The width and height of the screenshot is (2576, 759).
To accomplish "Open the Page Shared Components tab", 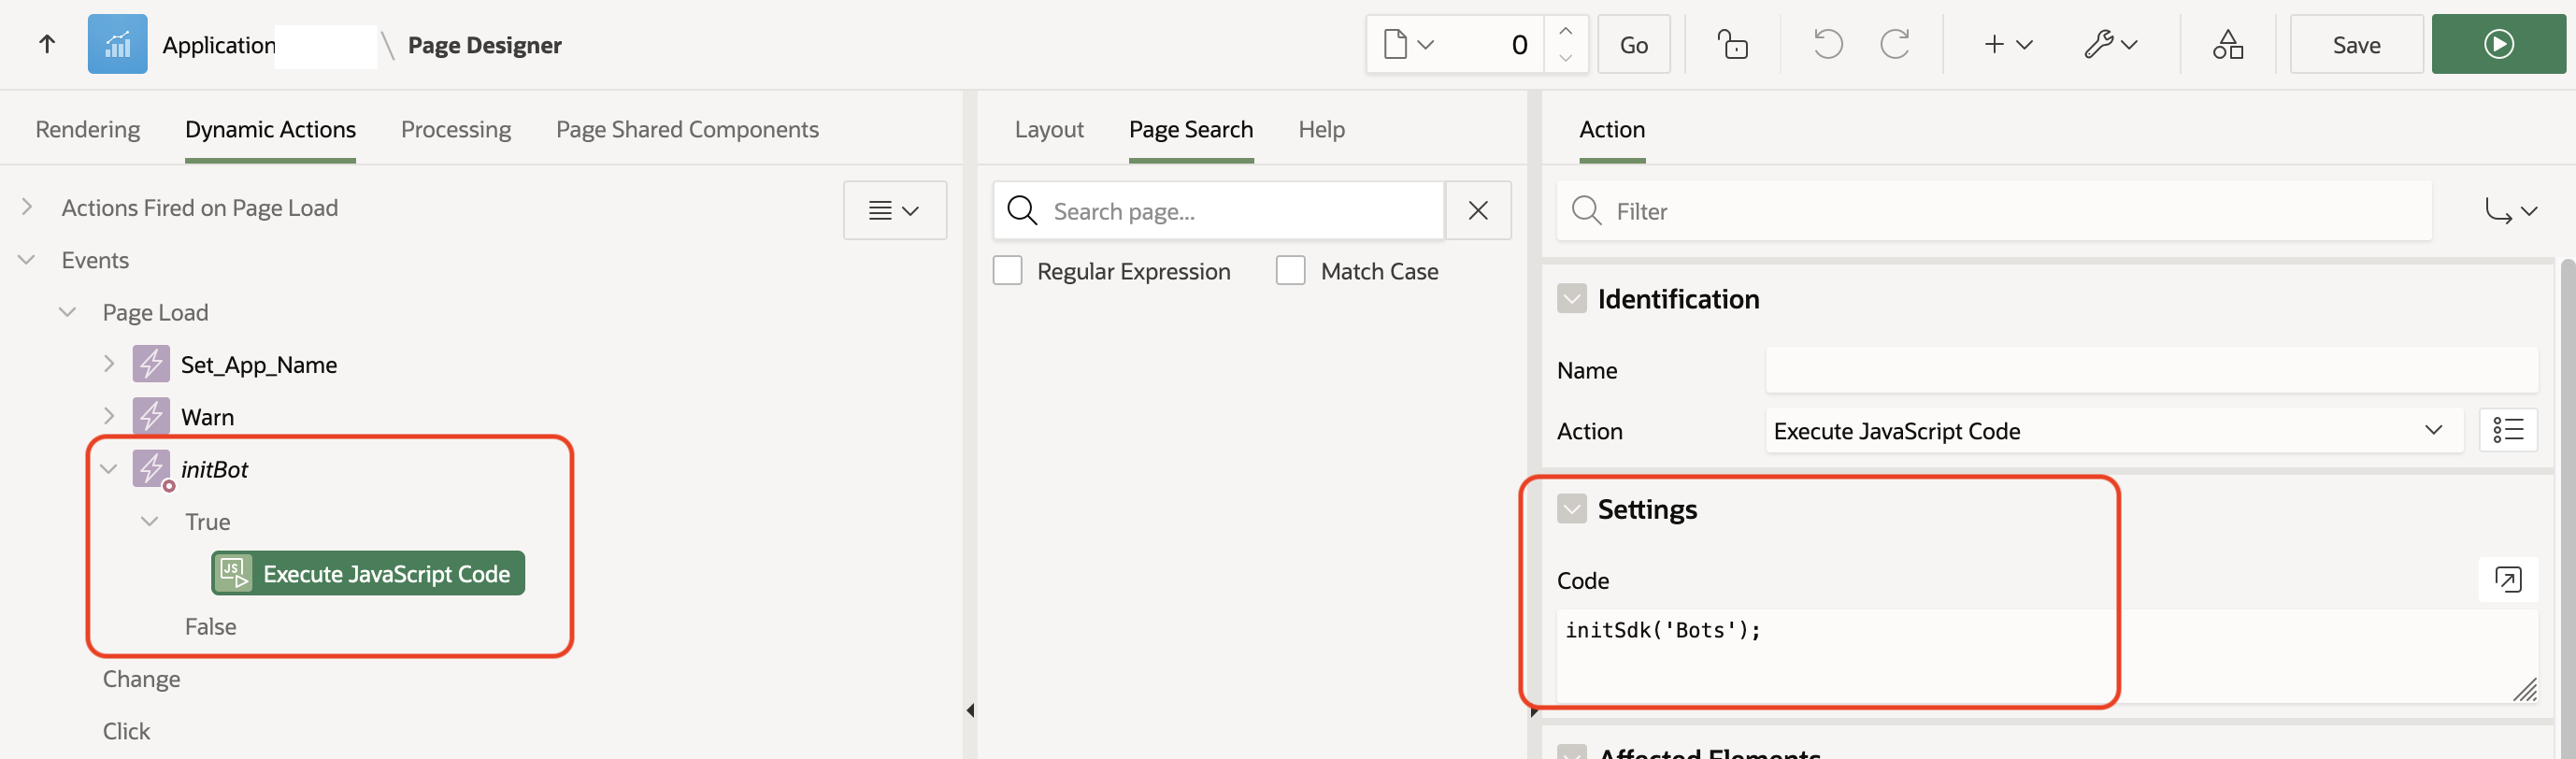I will [x=687, y=129].
